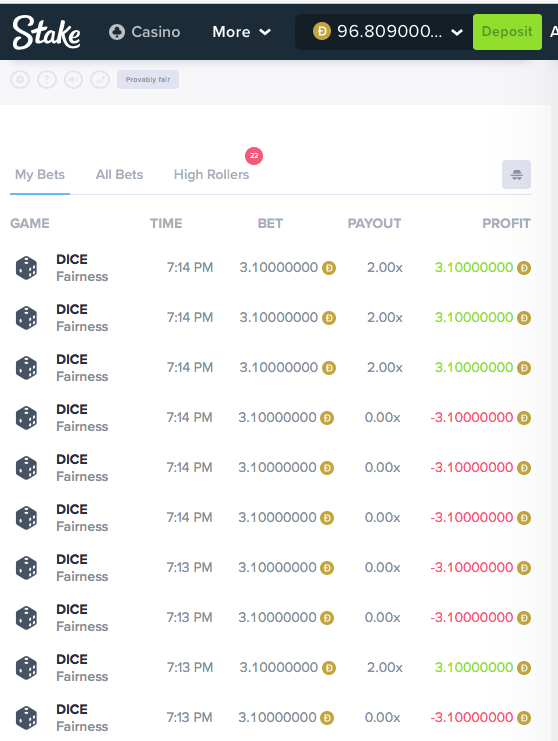Mute game sound via speaker icon

pos(73,79)
